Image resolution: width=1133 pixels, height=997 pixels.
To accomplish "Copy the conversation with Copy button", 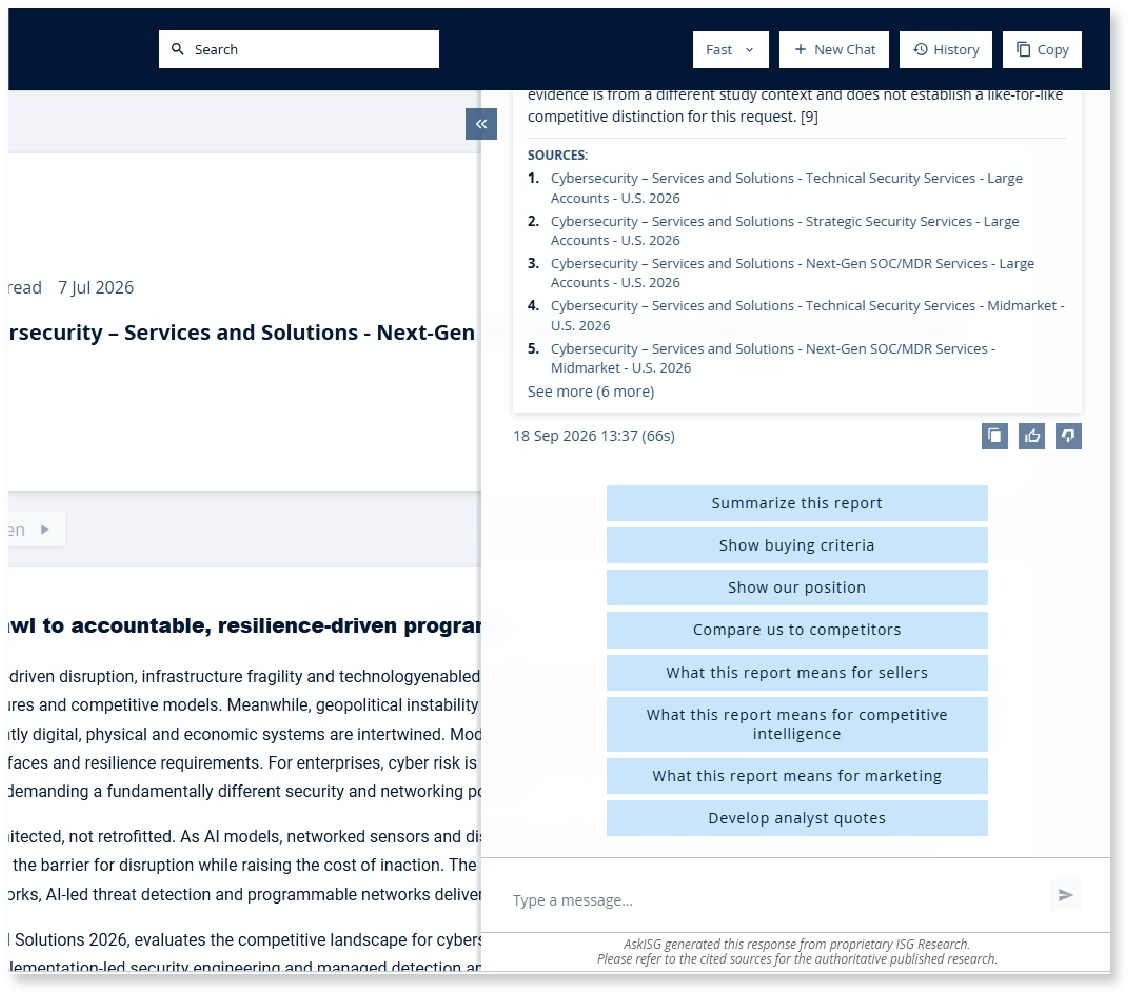I will 1042,49.
